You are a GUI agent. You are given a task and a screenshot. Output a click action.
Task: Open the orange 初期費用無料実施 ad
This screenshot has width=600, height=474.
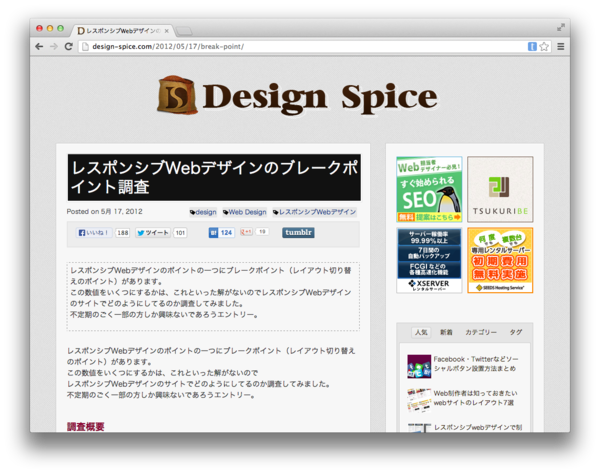(x=500, y=261)
